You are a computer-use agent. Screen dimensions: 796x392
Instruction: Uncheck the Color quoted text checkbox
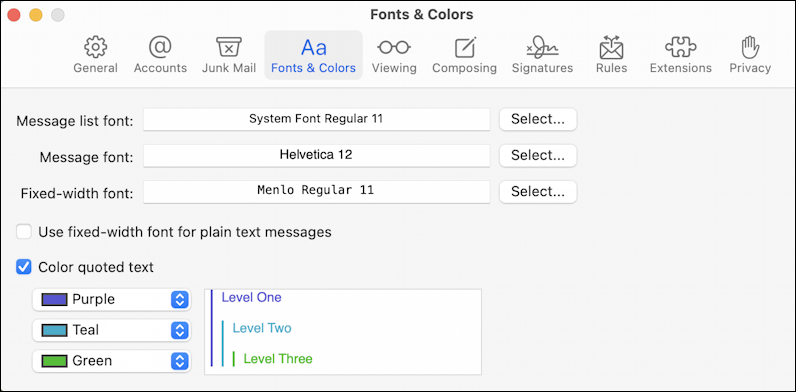24,267
